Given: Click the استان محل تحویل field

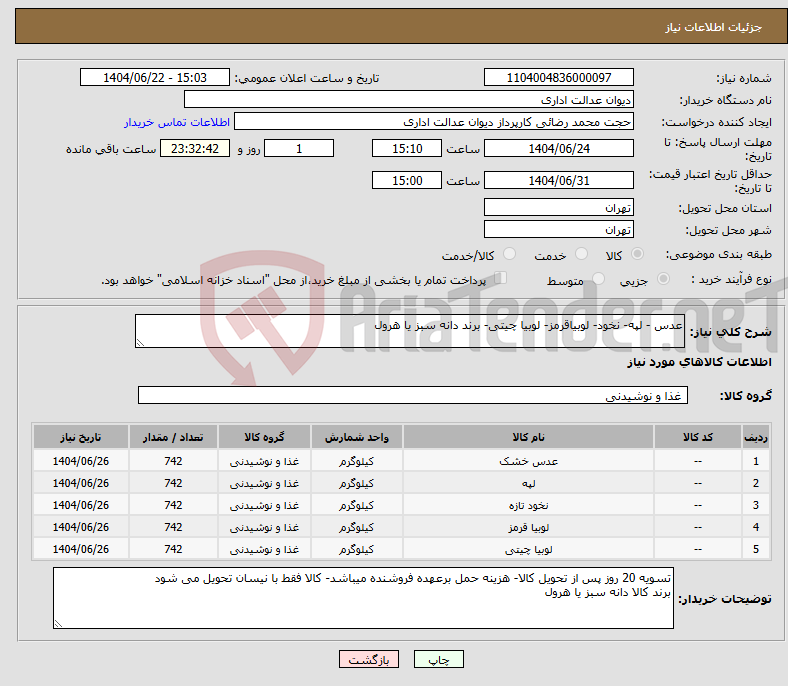Looking at the screenshot, I should (558, 208).
